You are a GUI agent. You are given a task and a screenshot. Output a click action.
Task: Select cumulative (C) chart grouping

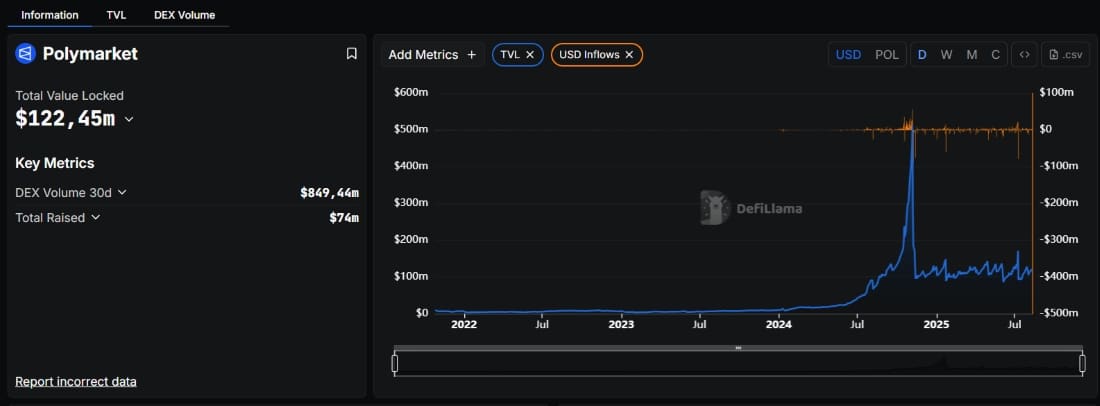[x=995, y=55]
